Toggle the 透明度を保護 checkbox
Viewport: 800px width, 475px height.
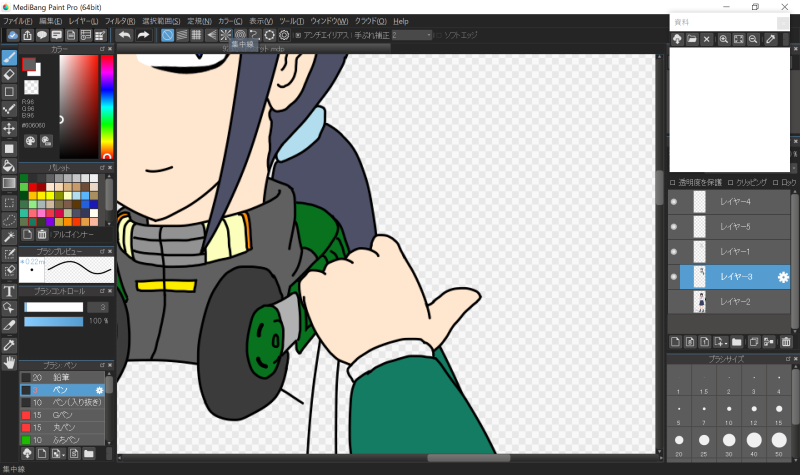click(673, 183)
